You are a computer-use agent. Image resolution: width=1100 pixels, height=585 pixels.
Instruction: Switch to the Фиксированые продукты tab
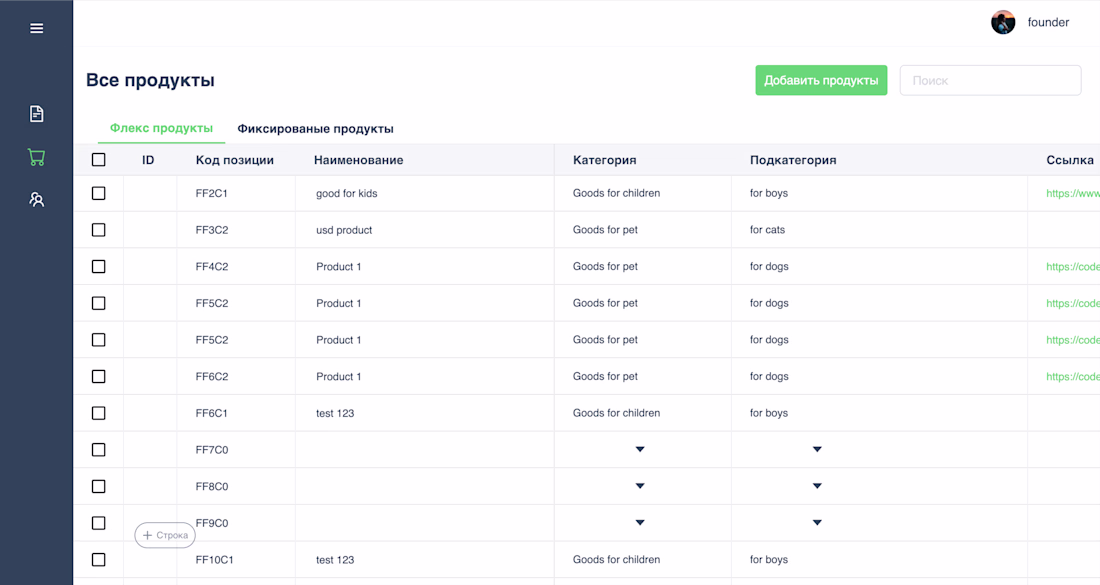pyautogui.click(x=315, y=129)
